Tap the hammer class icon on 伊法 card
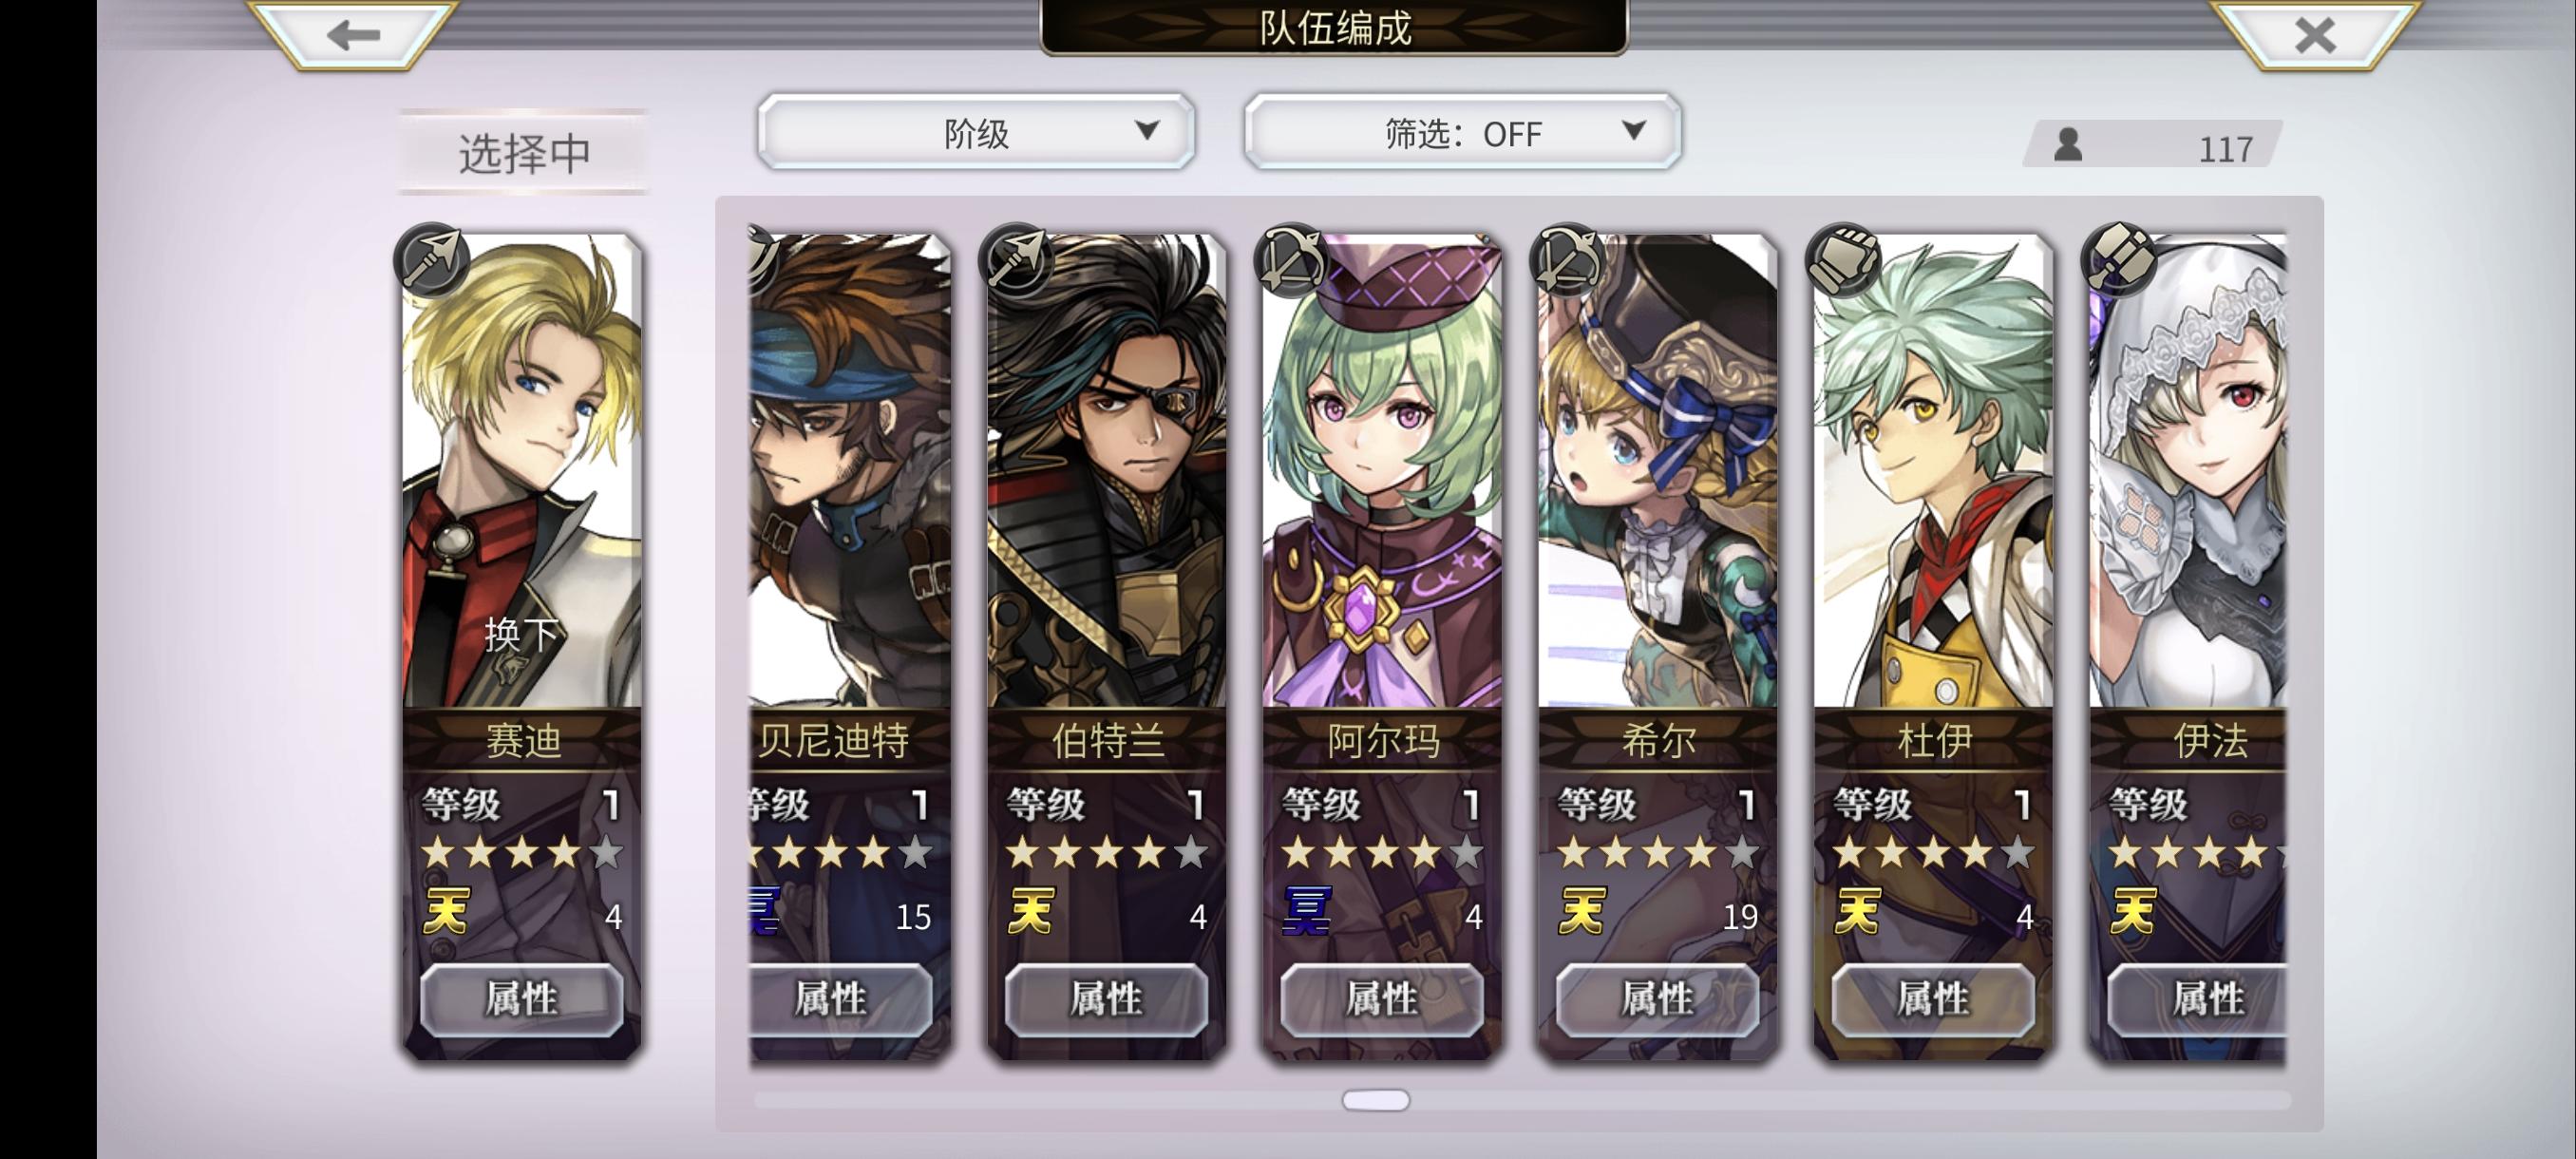2576x1159 pixels. click(x=2119, y=261)
